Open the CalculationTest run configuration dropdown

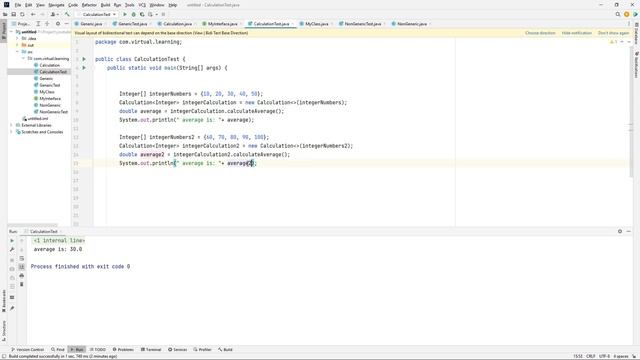(97, 14)
